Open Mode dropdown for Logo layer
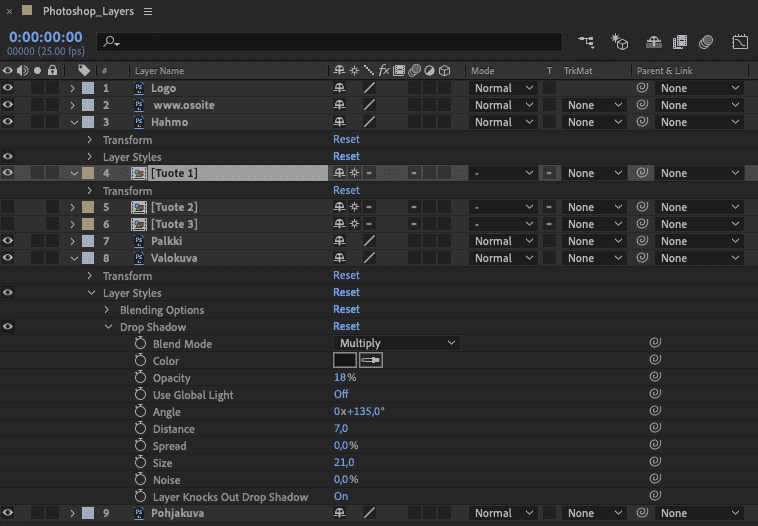Viewport: 758px width, 526px height. [x=503, y=88]
